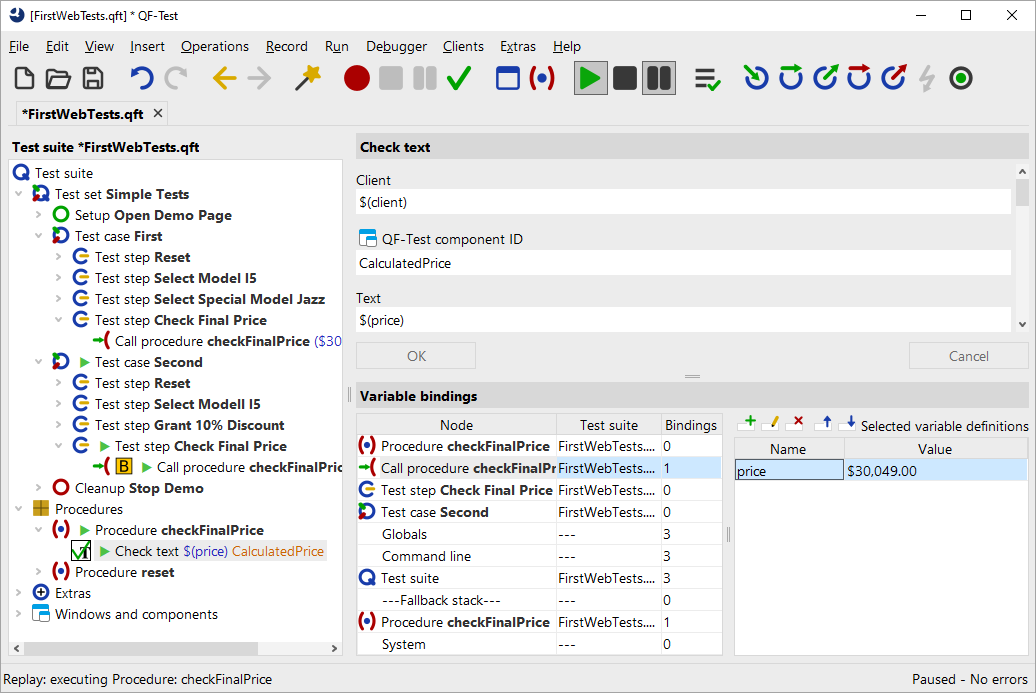Skip out of node red arrow icon

(894, 77)
